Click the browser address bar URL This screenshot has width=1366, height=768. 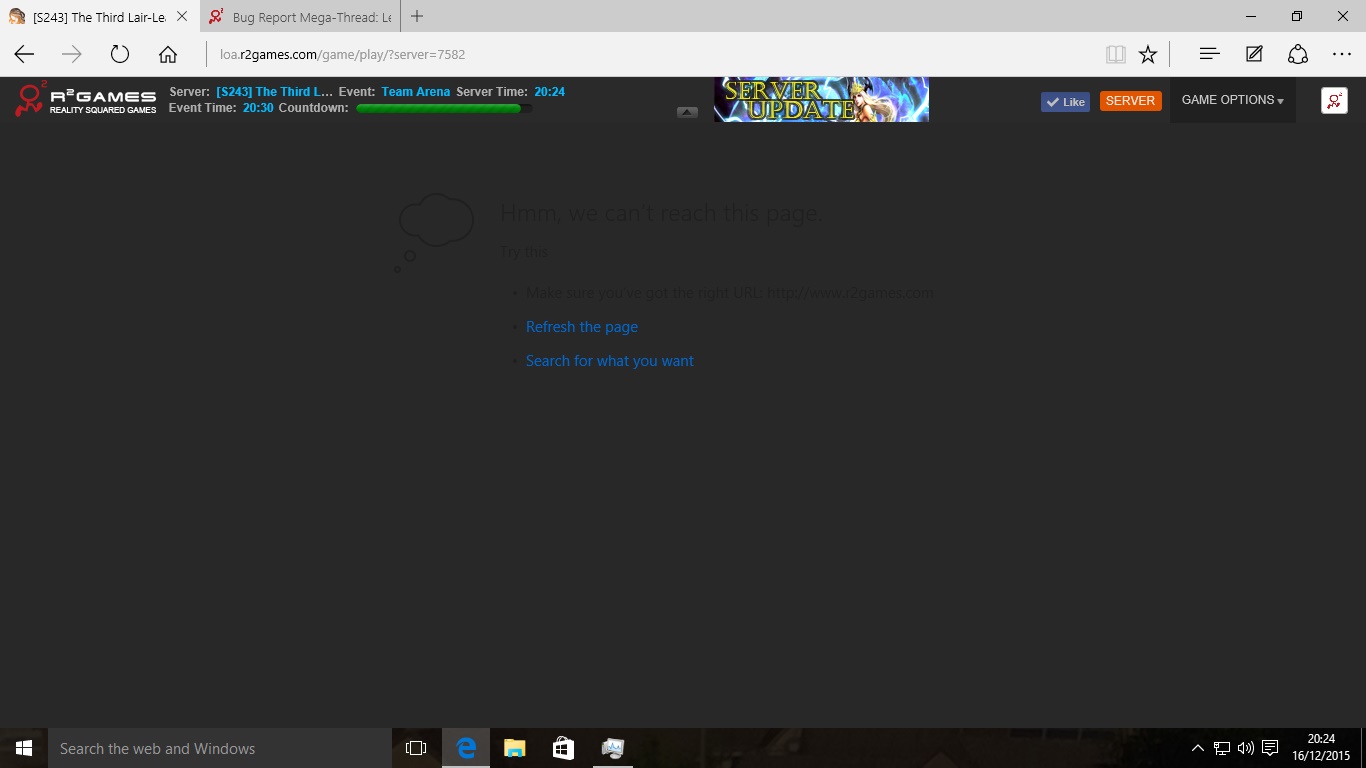[342, 55]
